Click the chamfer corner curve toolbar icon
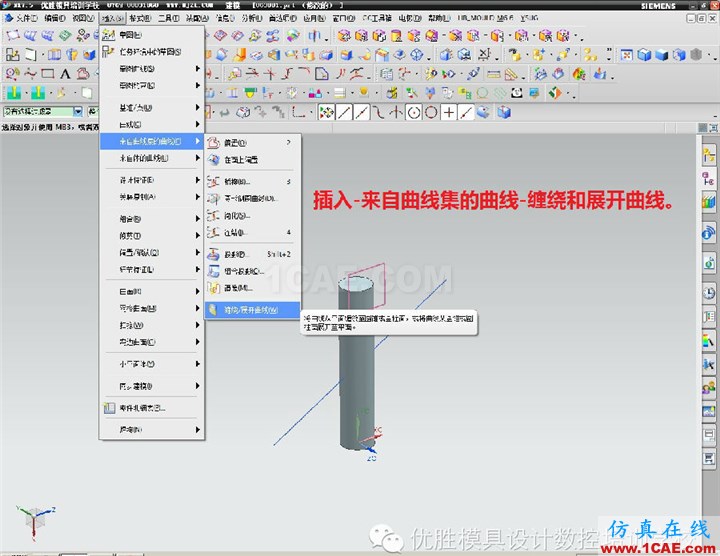720x556 pixels. click(322, 73)
